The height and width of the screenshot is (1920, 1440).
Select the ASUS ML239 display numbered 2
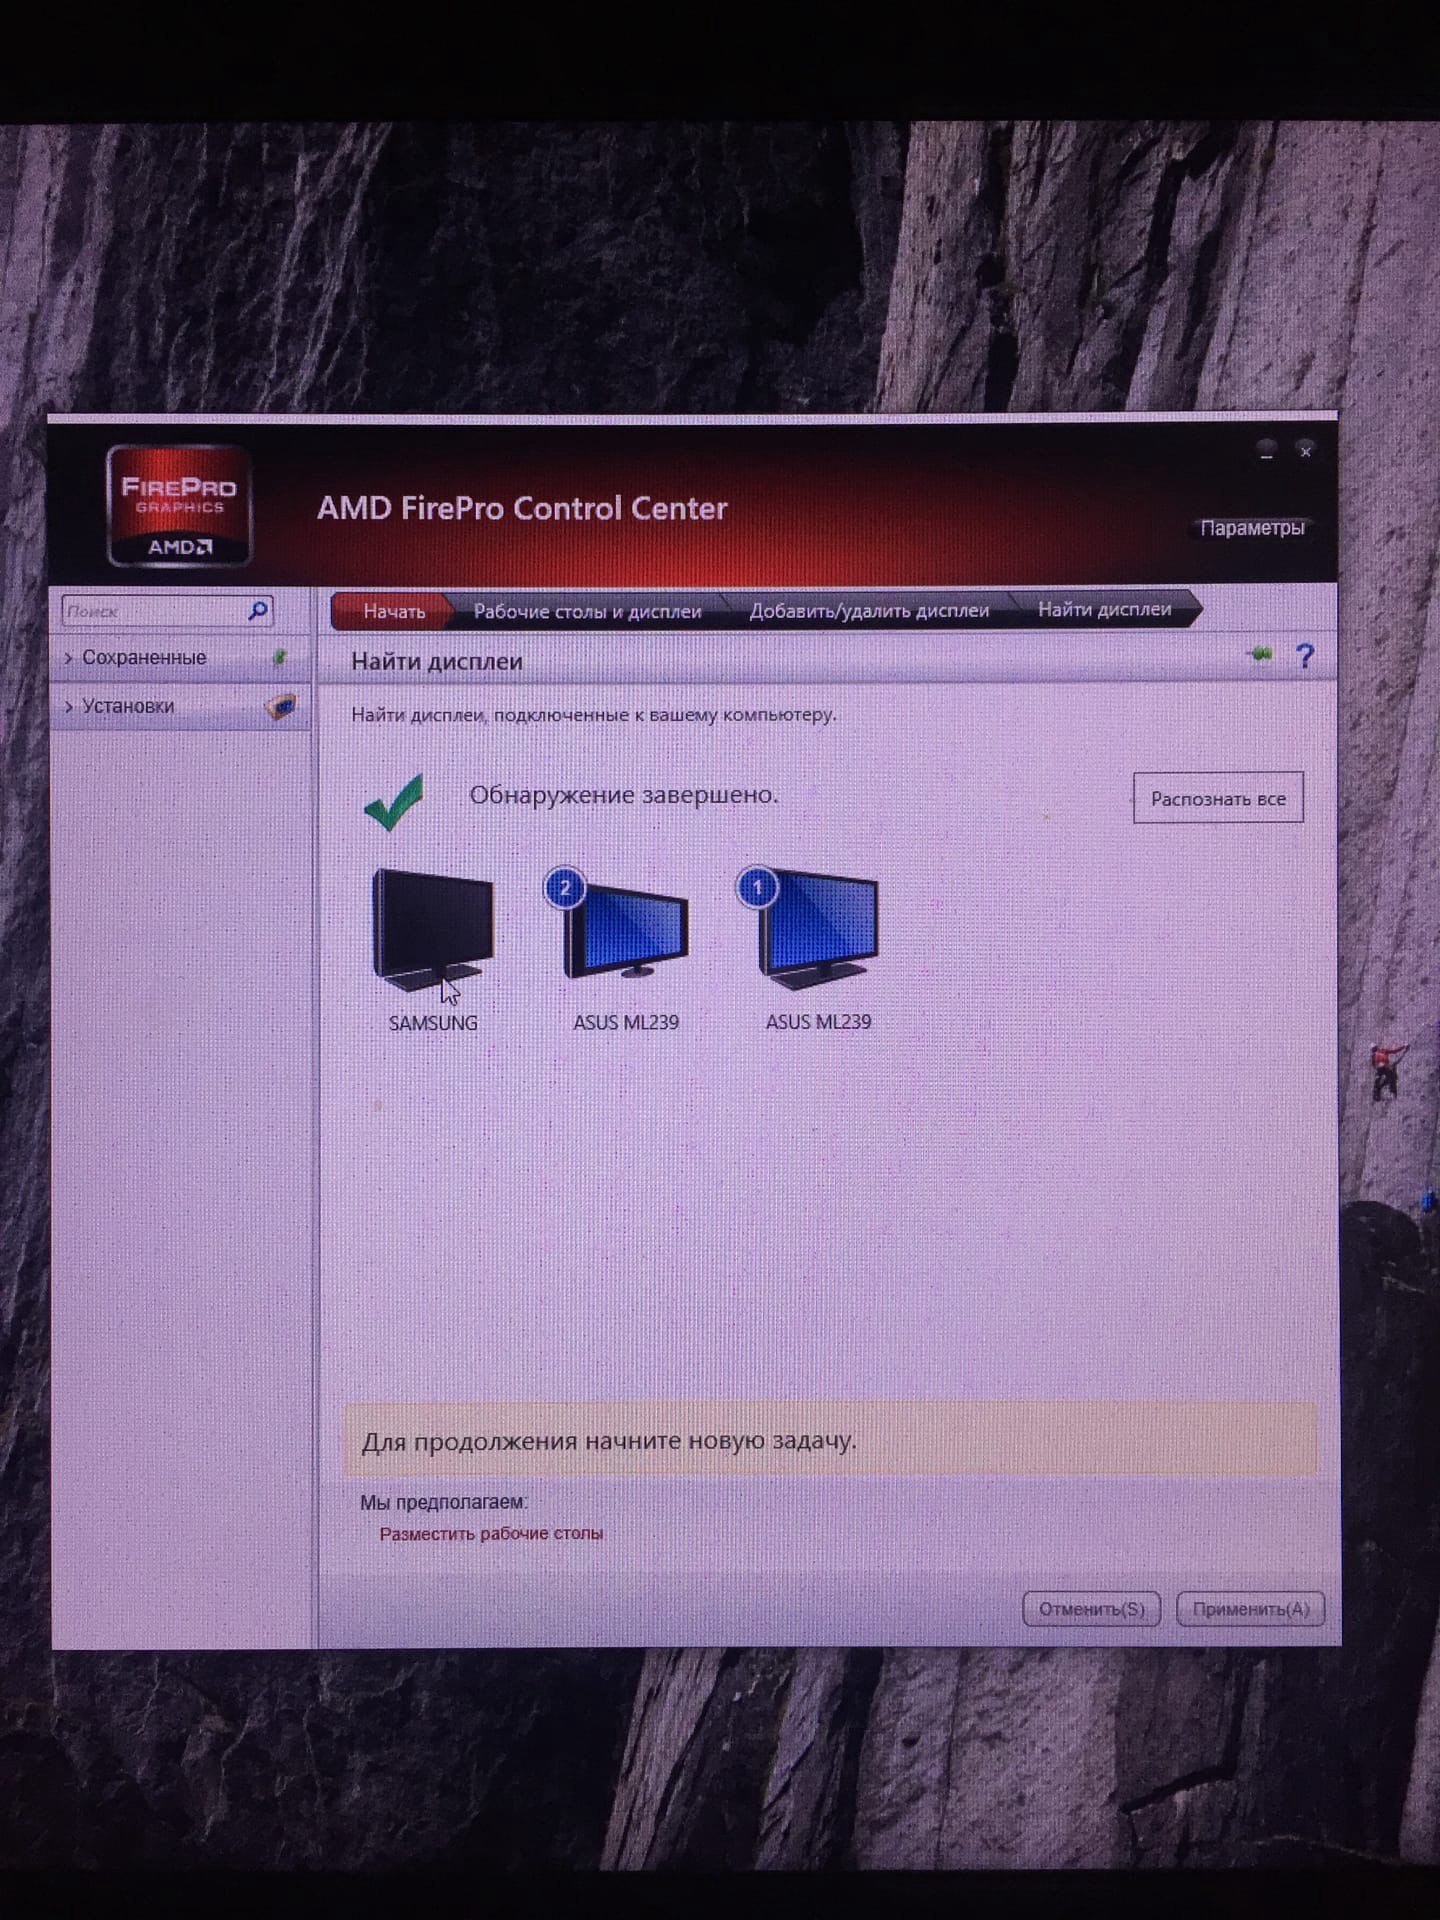616,924
